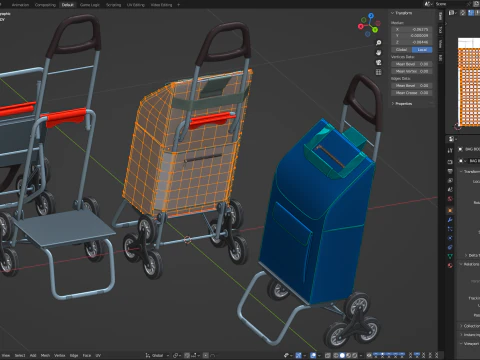The height and width of the screenshot is (360, 480).
Task: Open the Video Editing workspace tab
Action: (161, 5)
